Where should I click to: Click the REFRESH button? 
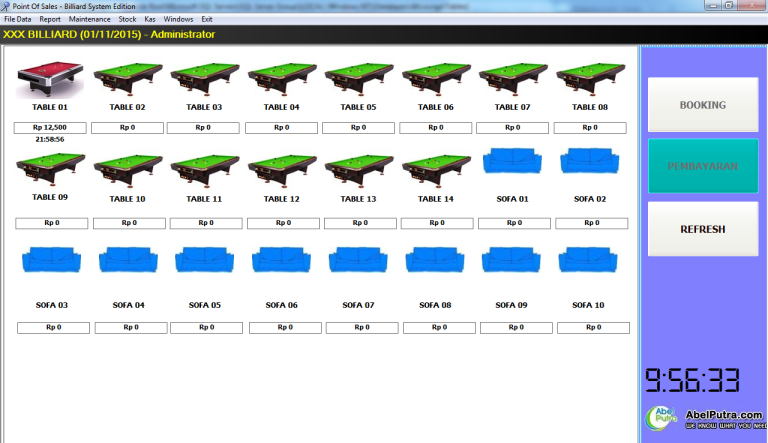(x=702, y=229)
